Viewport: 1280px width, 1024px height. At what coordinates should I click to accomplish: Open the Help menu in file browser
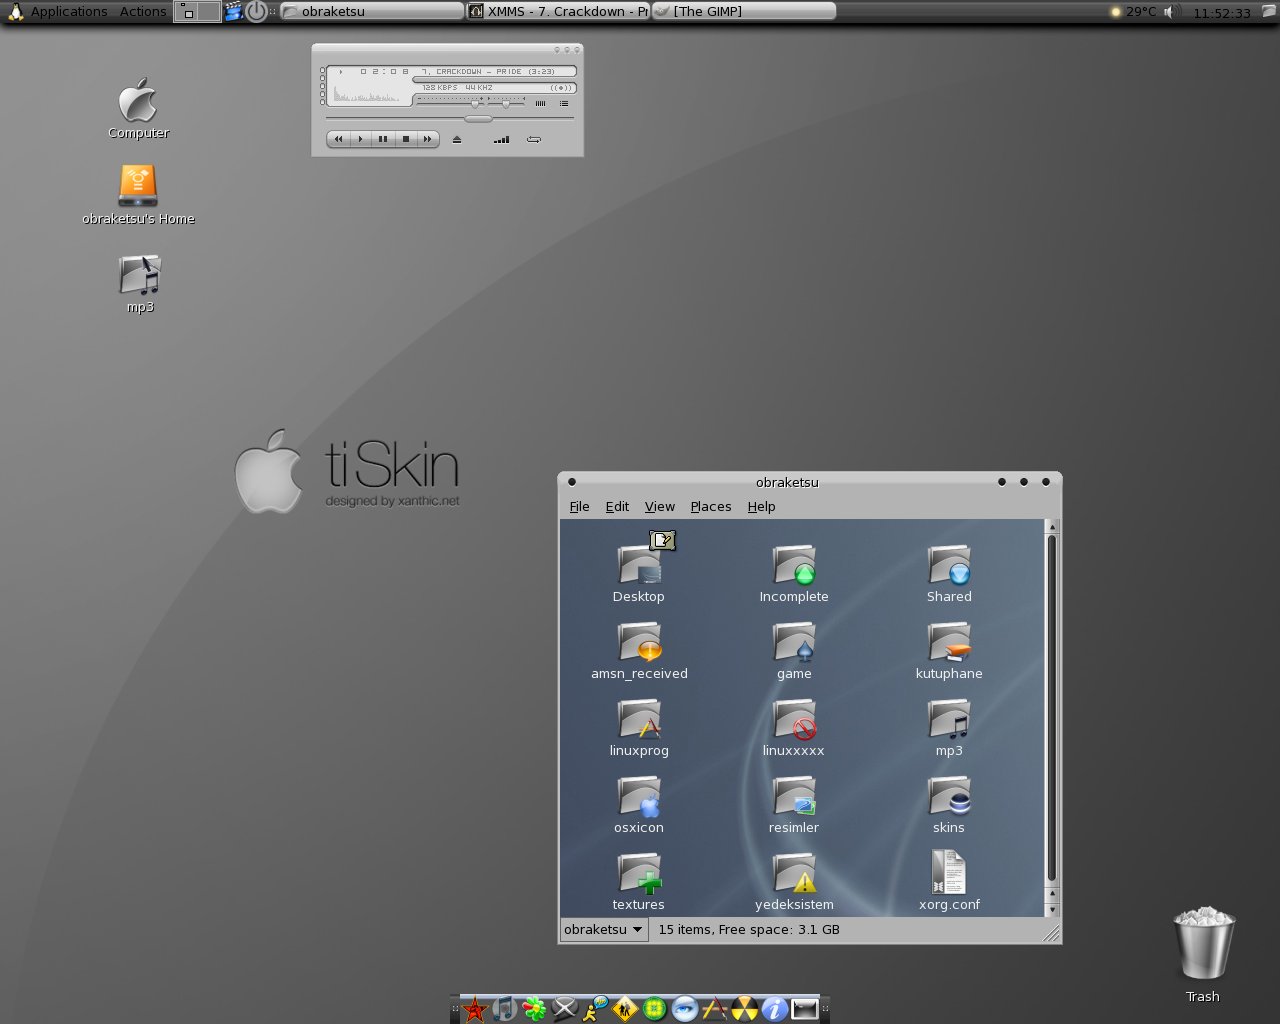[x=761, y=506]
